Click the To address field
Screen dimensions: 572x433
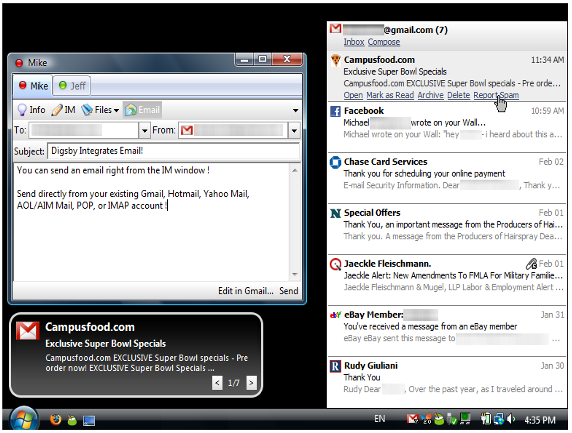pyautogui.click(x=84, y=130)
